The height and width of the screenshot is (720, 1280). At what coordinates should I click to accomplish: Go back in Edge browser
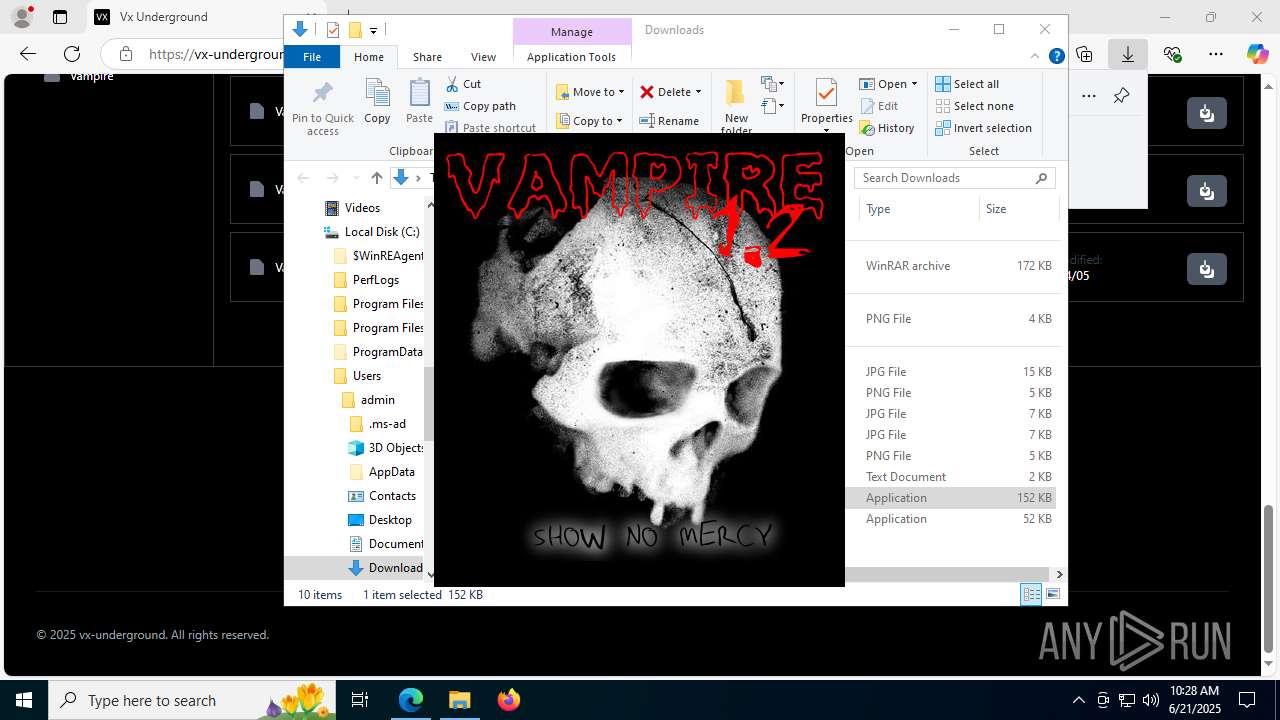coord(28,54)
